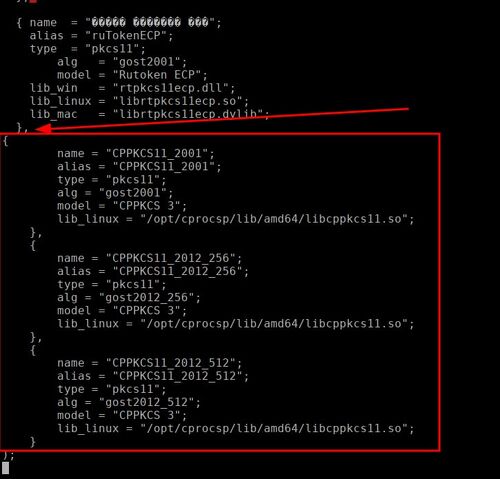500x479 pixels.
Task: Click the lib_win "rtpkcs11ecp.dll" line
Action: [x=132, y=88]
